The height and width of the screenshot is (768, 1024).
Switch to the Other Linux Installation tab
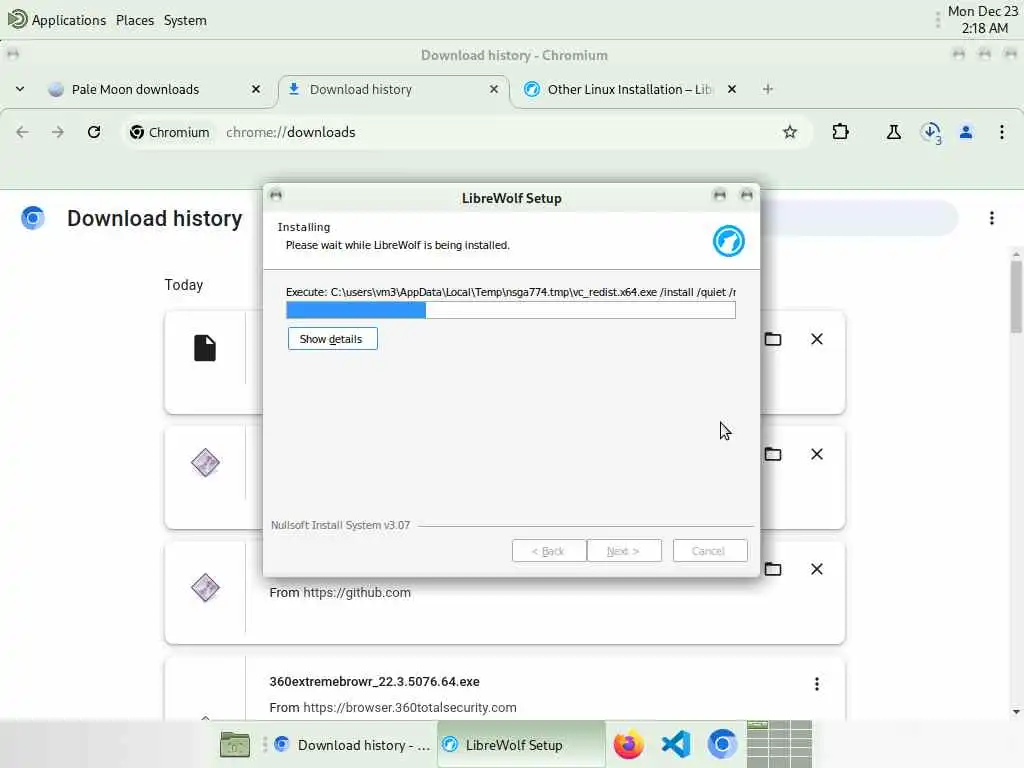tap(630, 89)
